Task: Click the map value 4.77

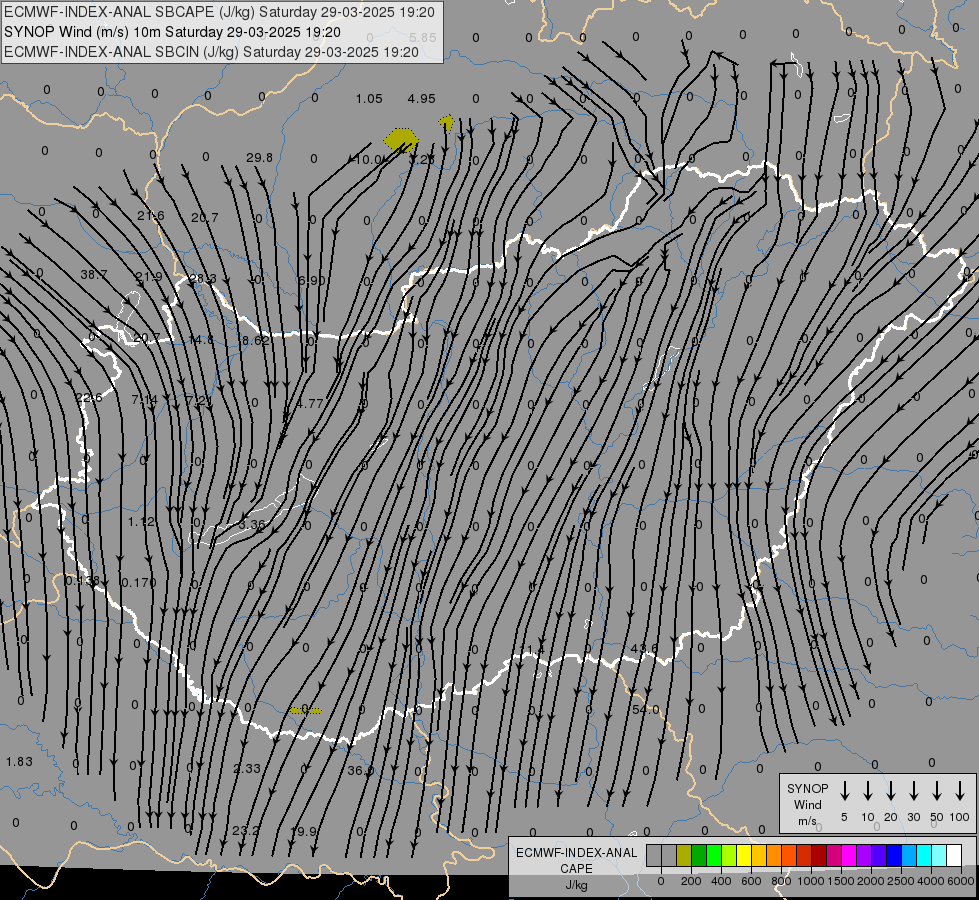Action: 310,403
